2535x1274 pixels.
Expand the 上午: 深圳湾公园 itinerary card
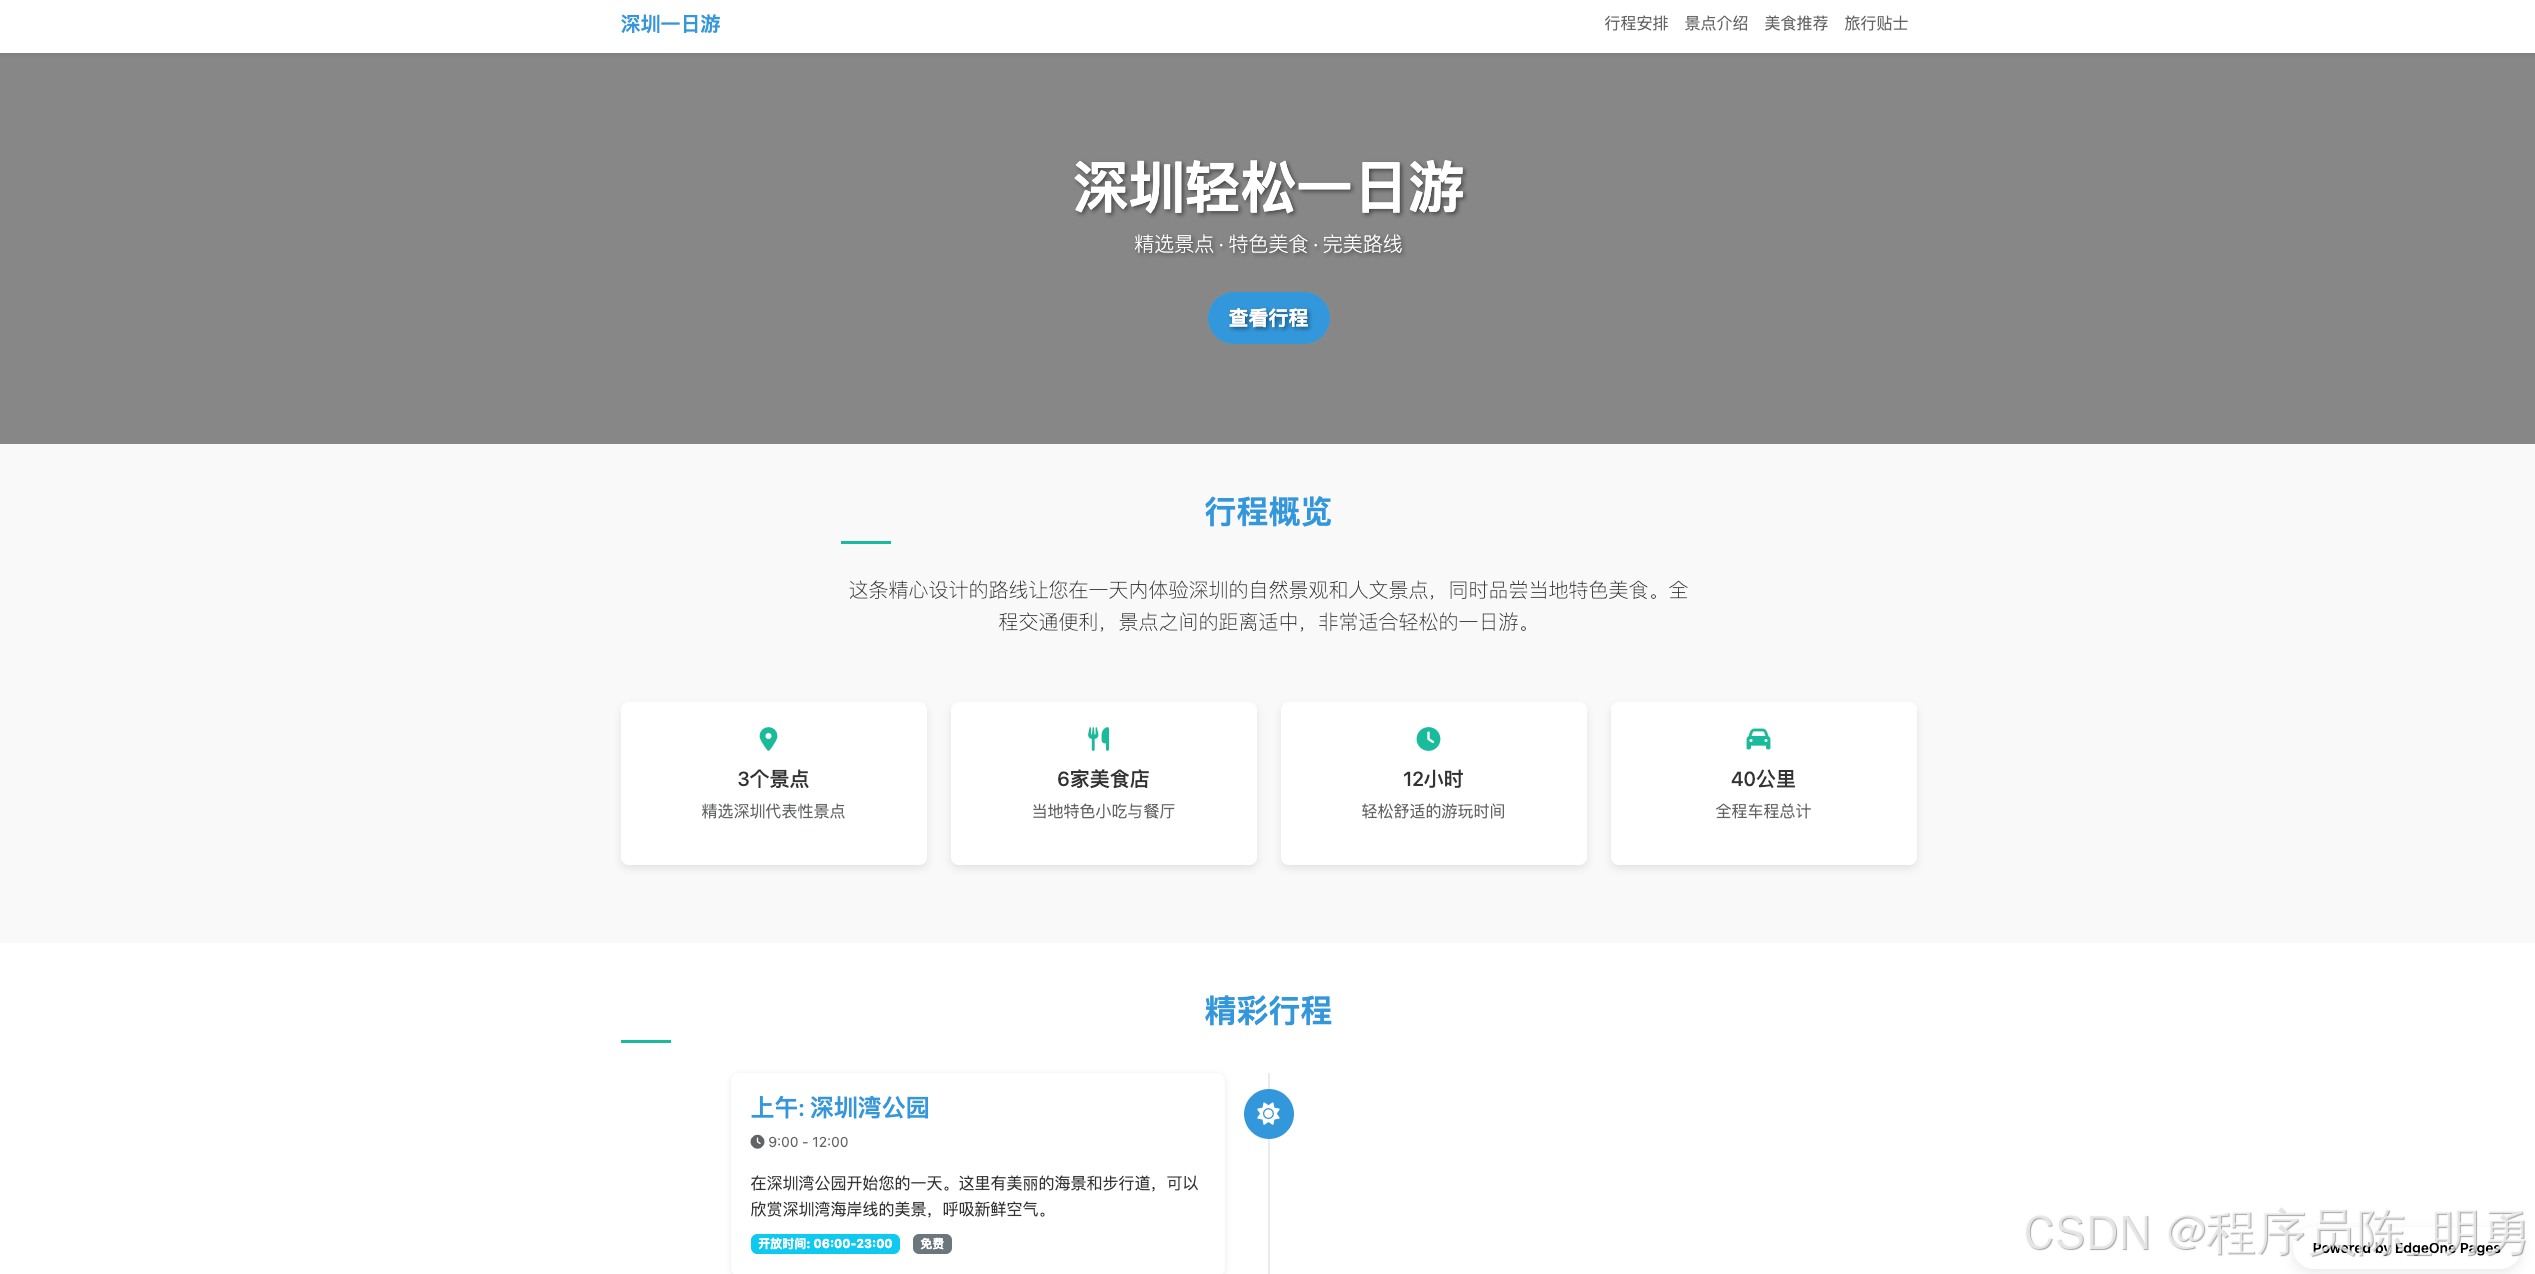840,1108
